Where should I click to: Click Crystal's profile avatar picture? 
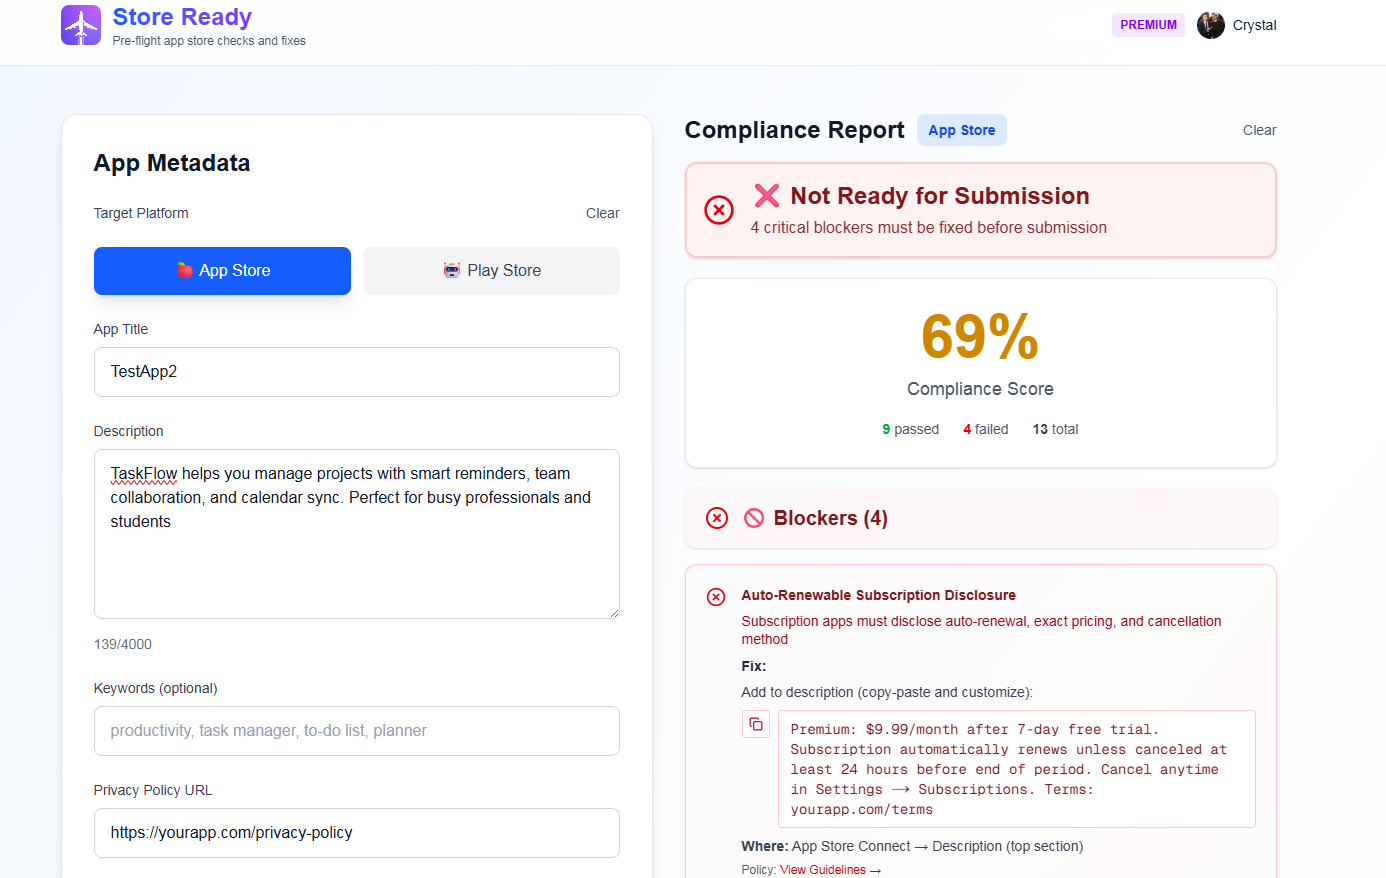coord(1210,25)
